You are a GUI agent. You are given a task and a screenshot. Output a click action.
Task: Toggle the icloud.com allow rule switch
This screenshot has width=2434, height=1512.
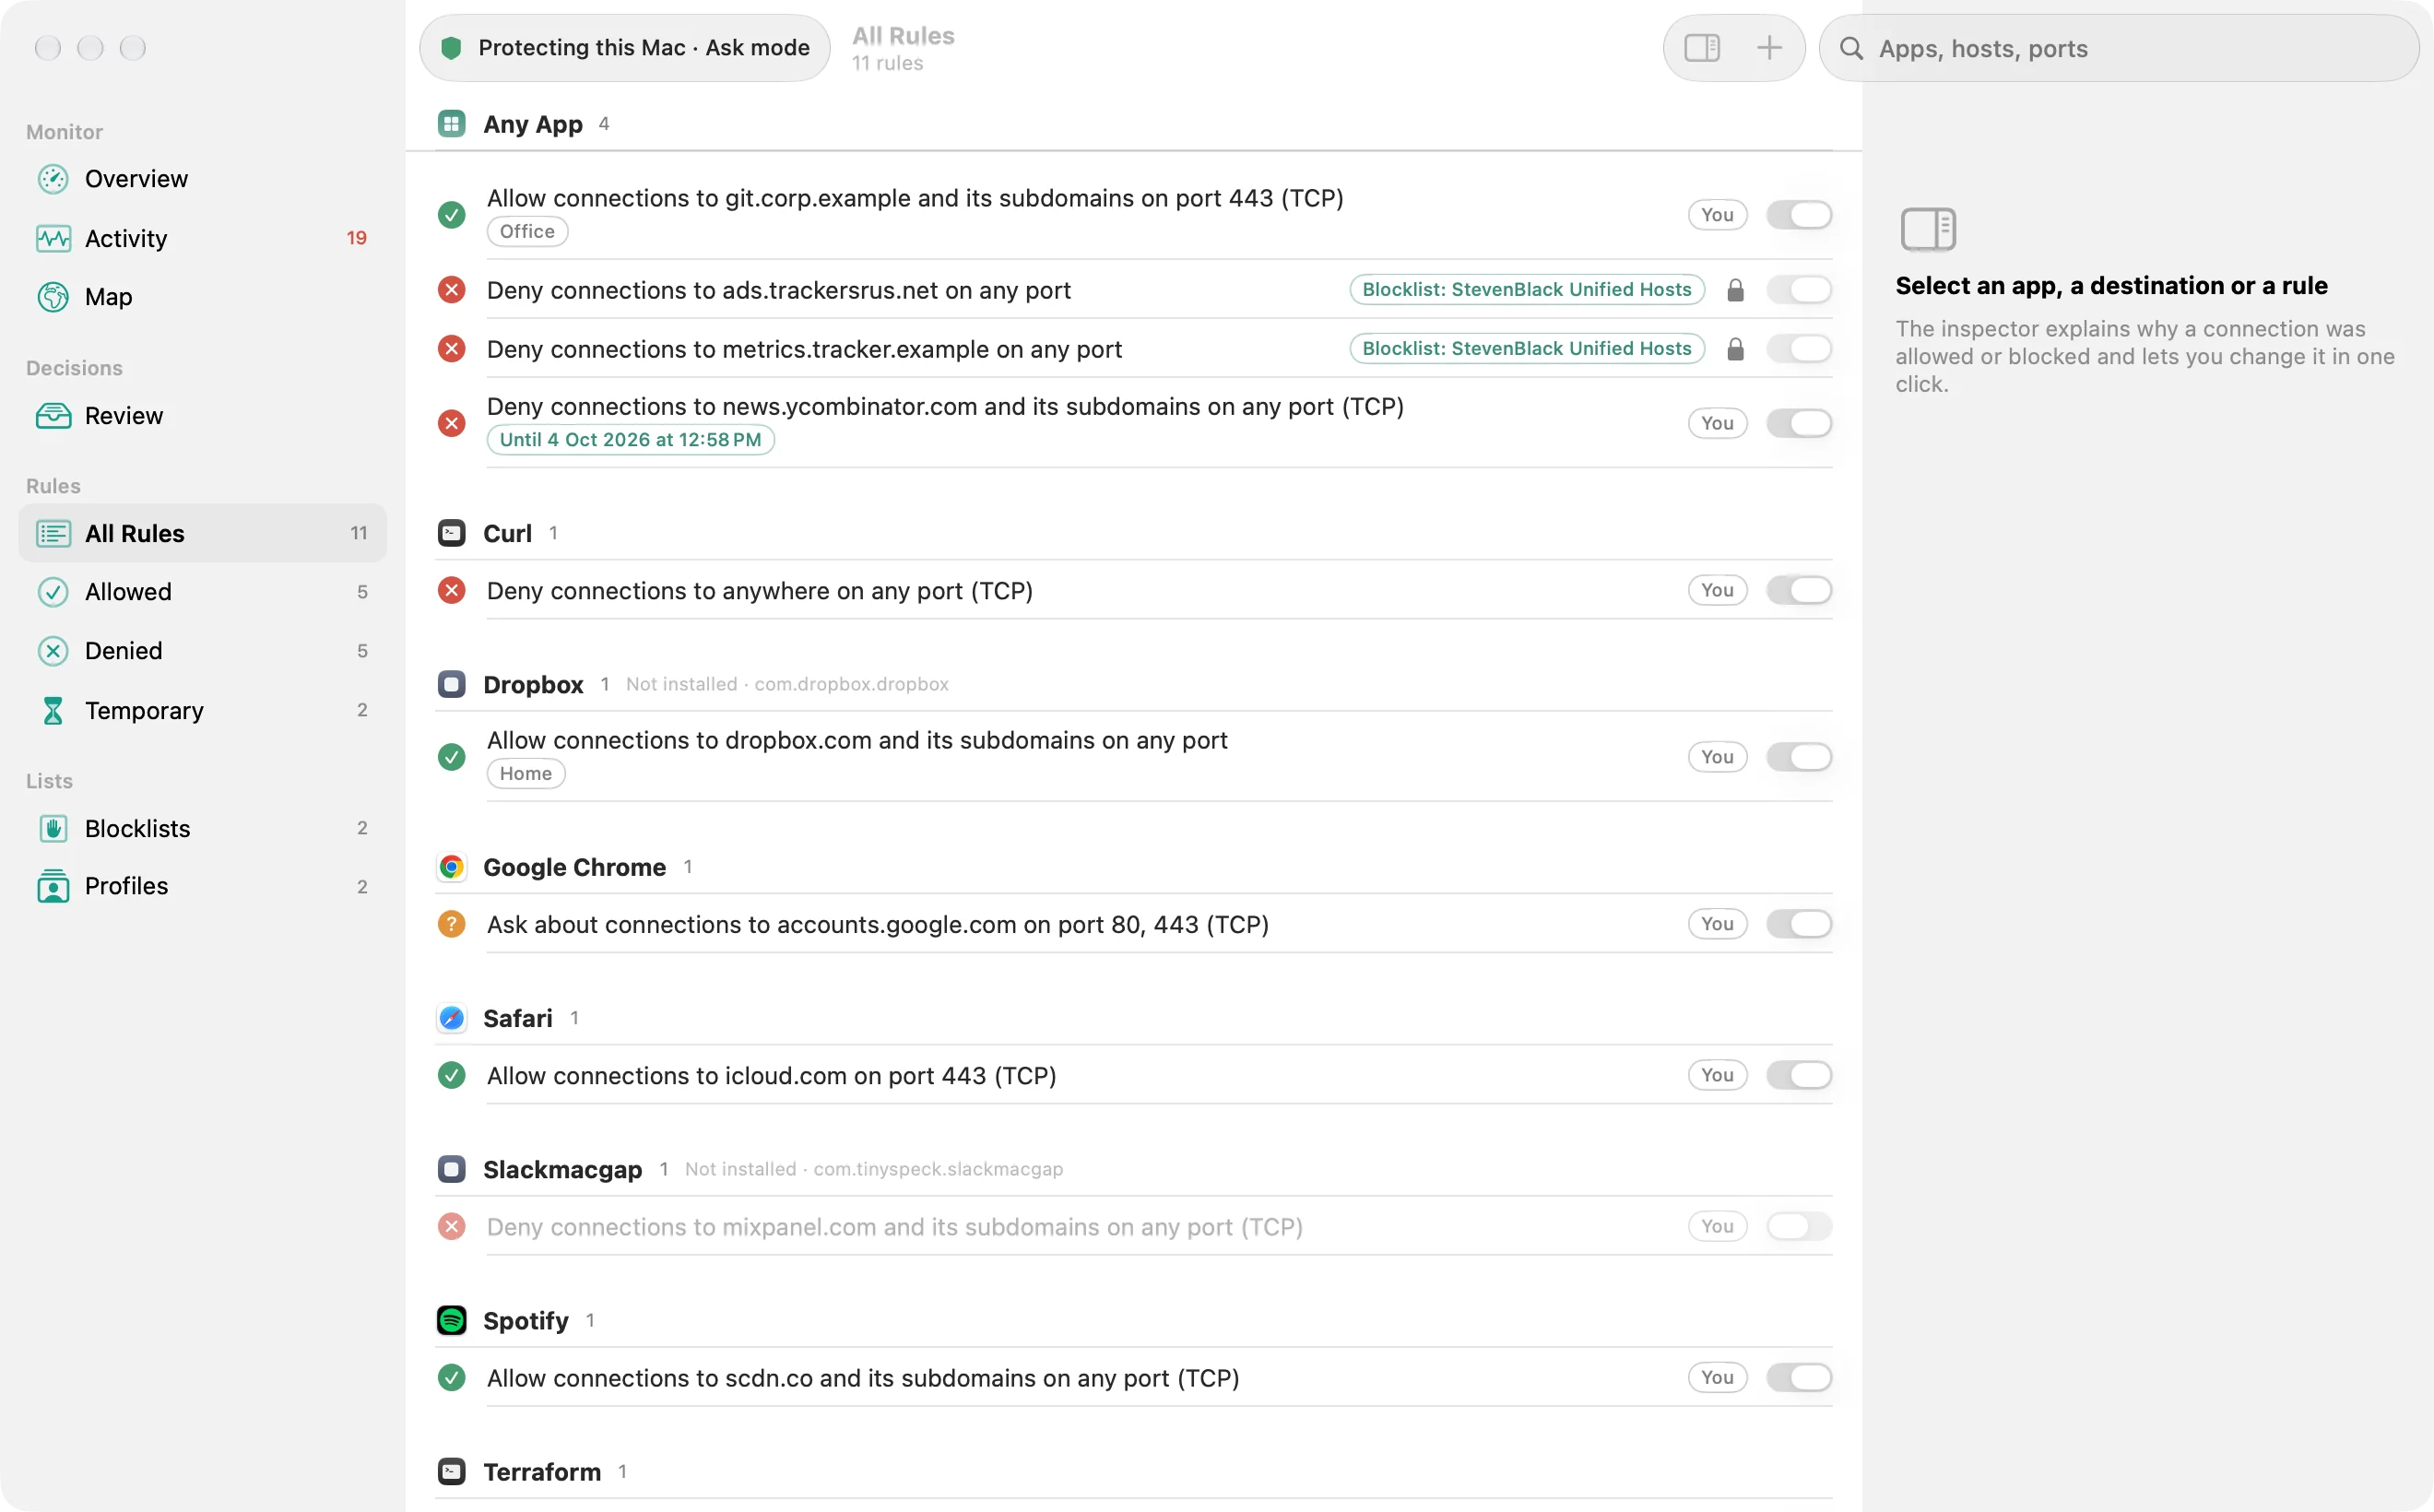click(1798, 1075)
